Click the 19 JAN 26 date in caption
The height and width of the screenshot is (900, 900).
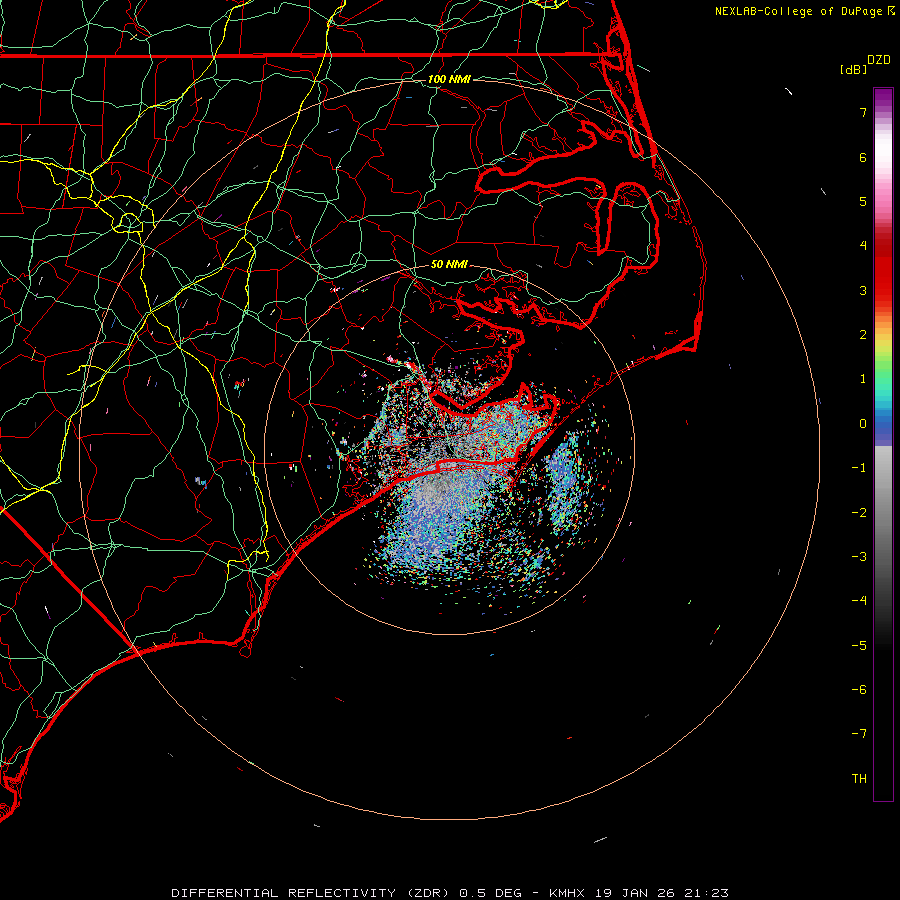click(634, 893)
